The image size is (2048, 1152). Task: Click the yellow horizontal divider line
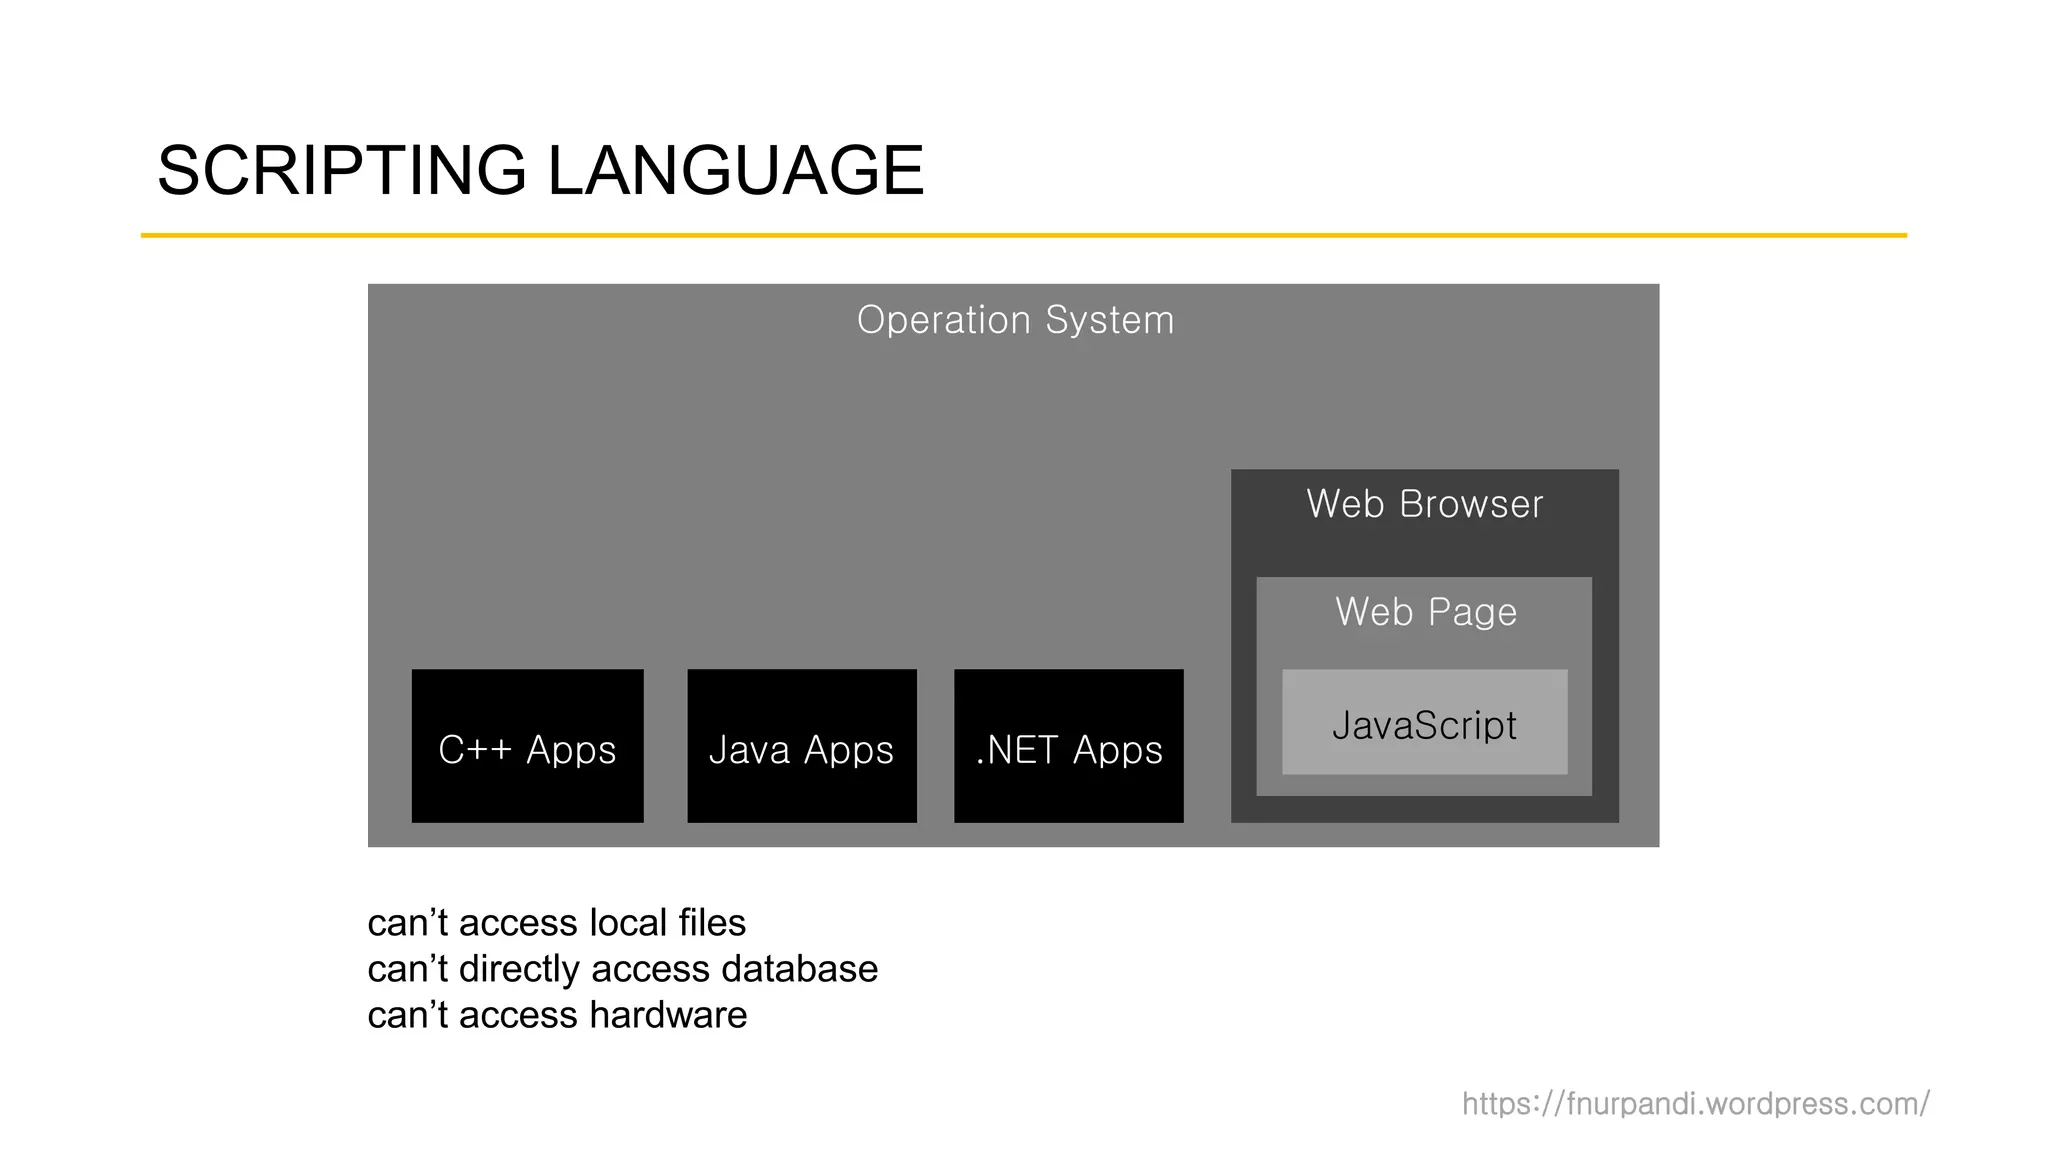coord(1023,235)
